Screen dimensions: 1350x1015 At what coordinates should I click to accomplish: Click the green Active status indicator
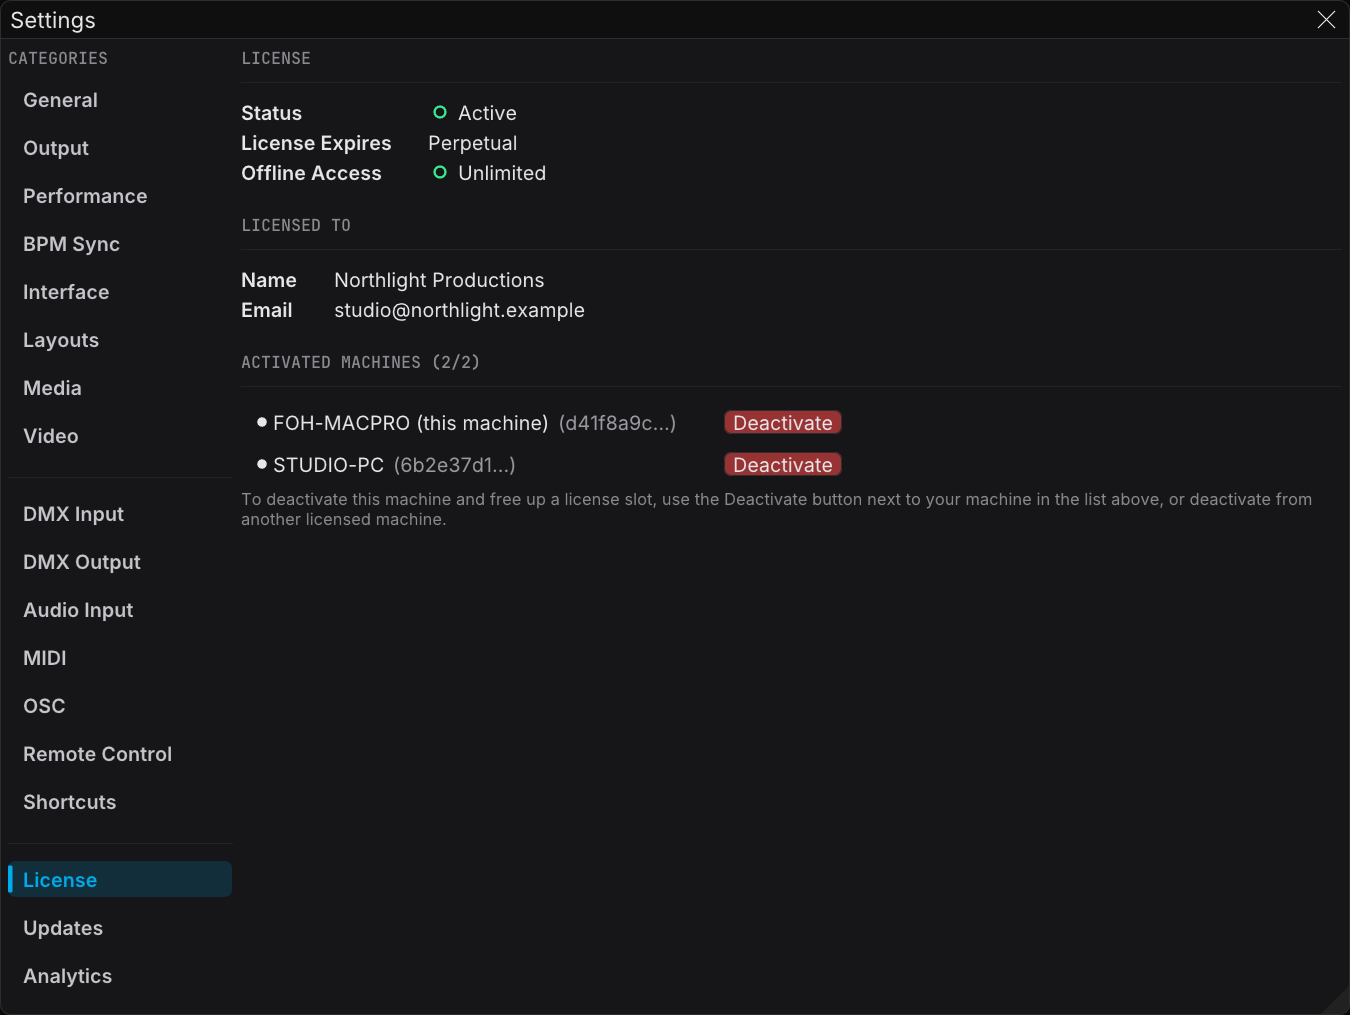coord(440,112)
